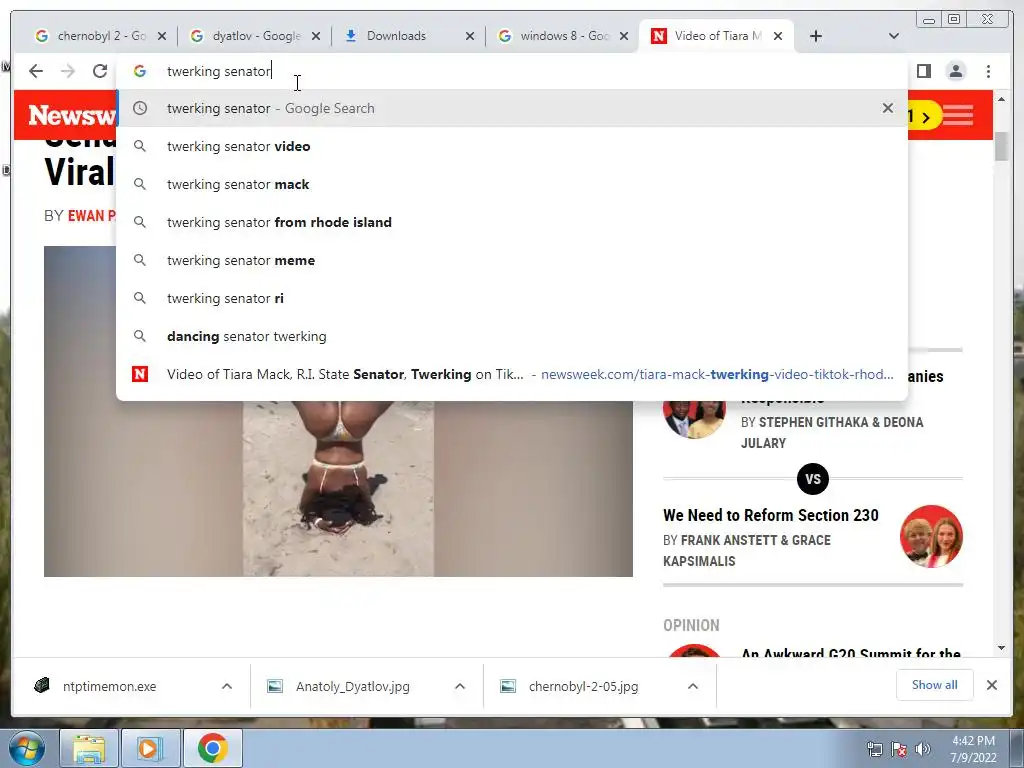Click author names Stephen Githaka & Deona Julary
This screenshot has height=768, width=1024.
(x=832, y=432)
